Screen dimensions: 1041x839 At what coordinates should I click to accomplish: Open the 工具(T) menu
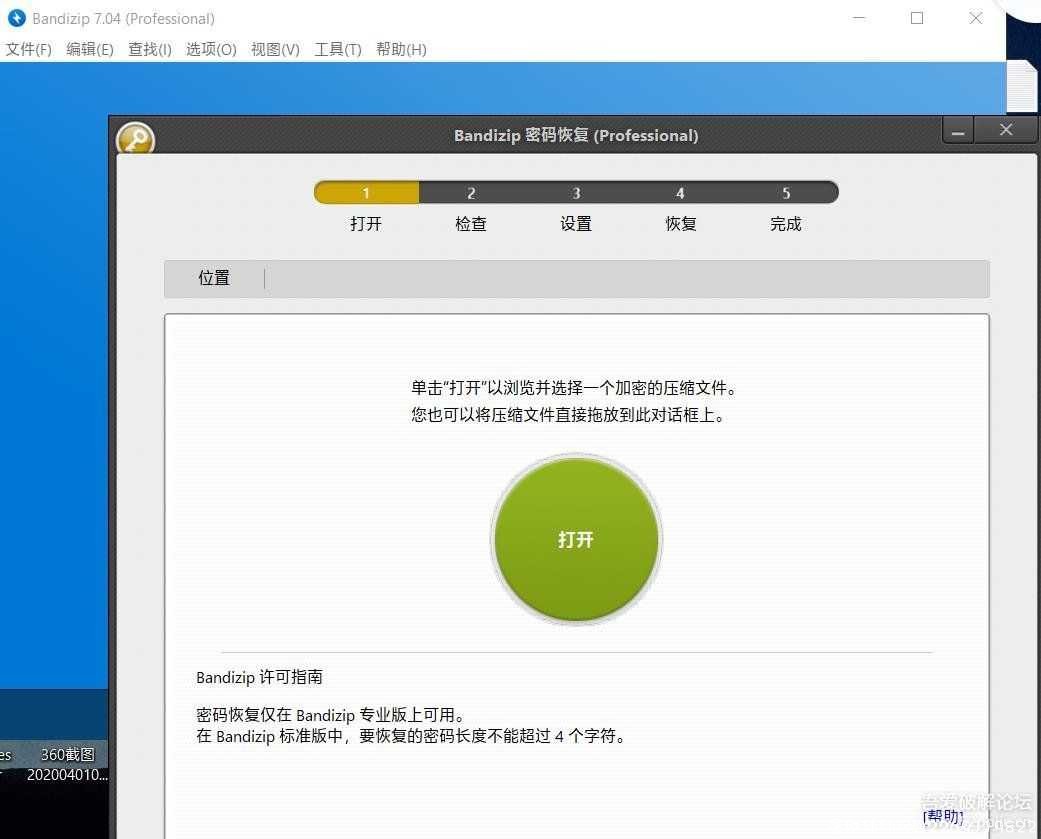pos(337,50)
